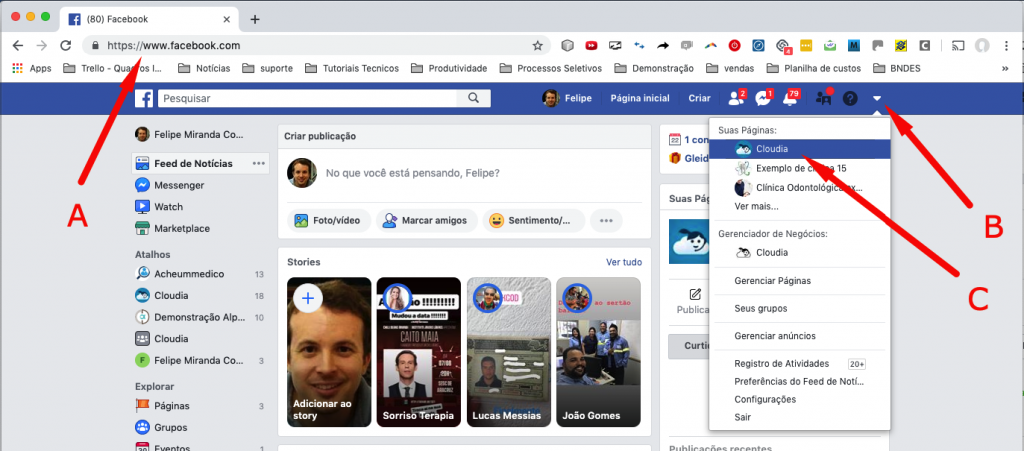1024x451 pixels.
Task: Open Lucas Messias story
Action: (509, 352)
